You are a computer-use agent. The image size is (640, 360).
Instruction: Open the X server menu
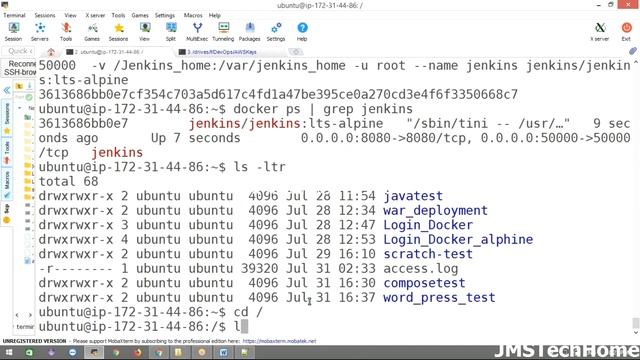tap(95, 15)
